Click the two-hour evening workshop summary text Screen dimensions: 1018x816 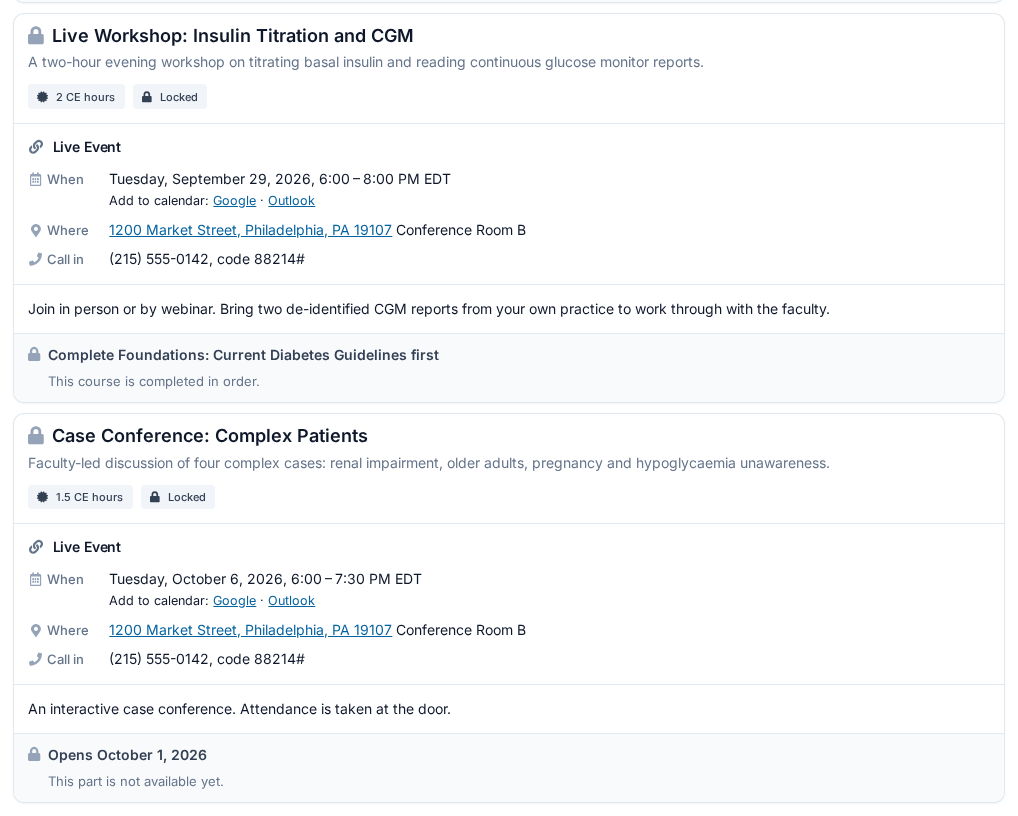[x=366, y=62]
